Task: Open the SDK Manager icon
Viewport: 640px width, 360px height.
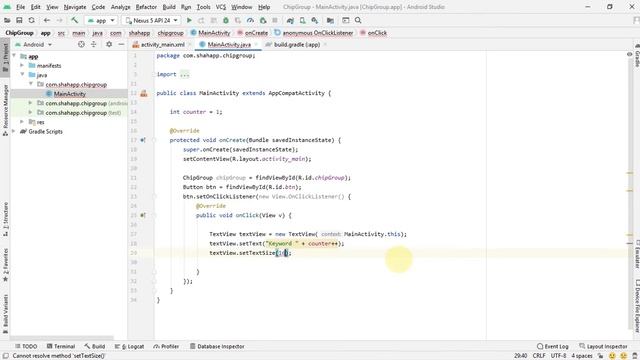Action: (315, 20)
